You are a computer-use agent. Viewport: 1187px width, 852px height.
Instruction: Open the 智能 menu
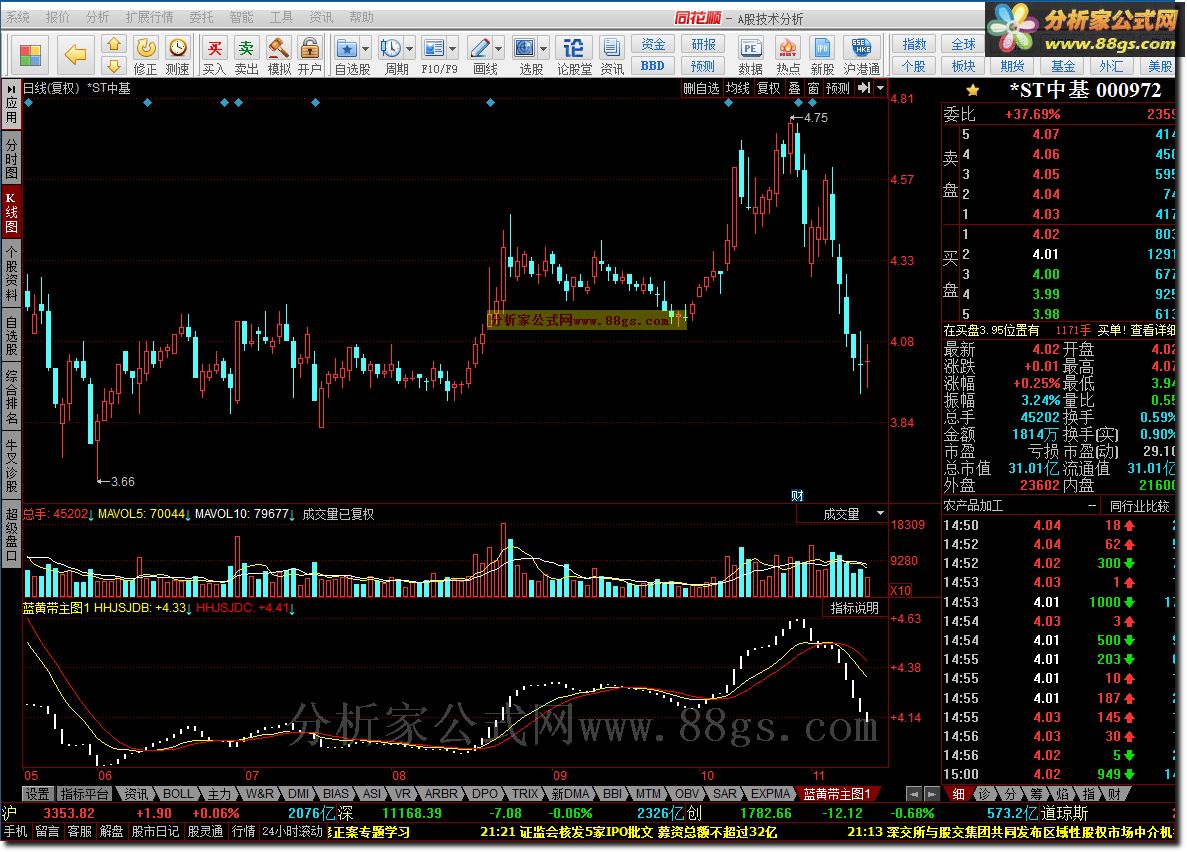point(241,17)
